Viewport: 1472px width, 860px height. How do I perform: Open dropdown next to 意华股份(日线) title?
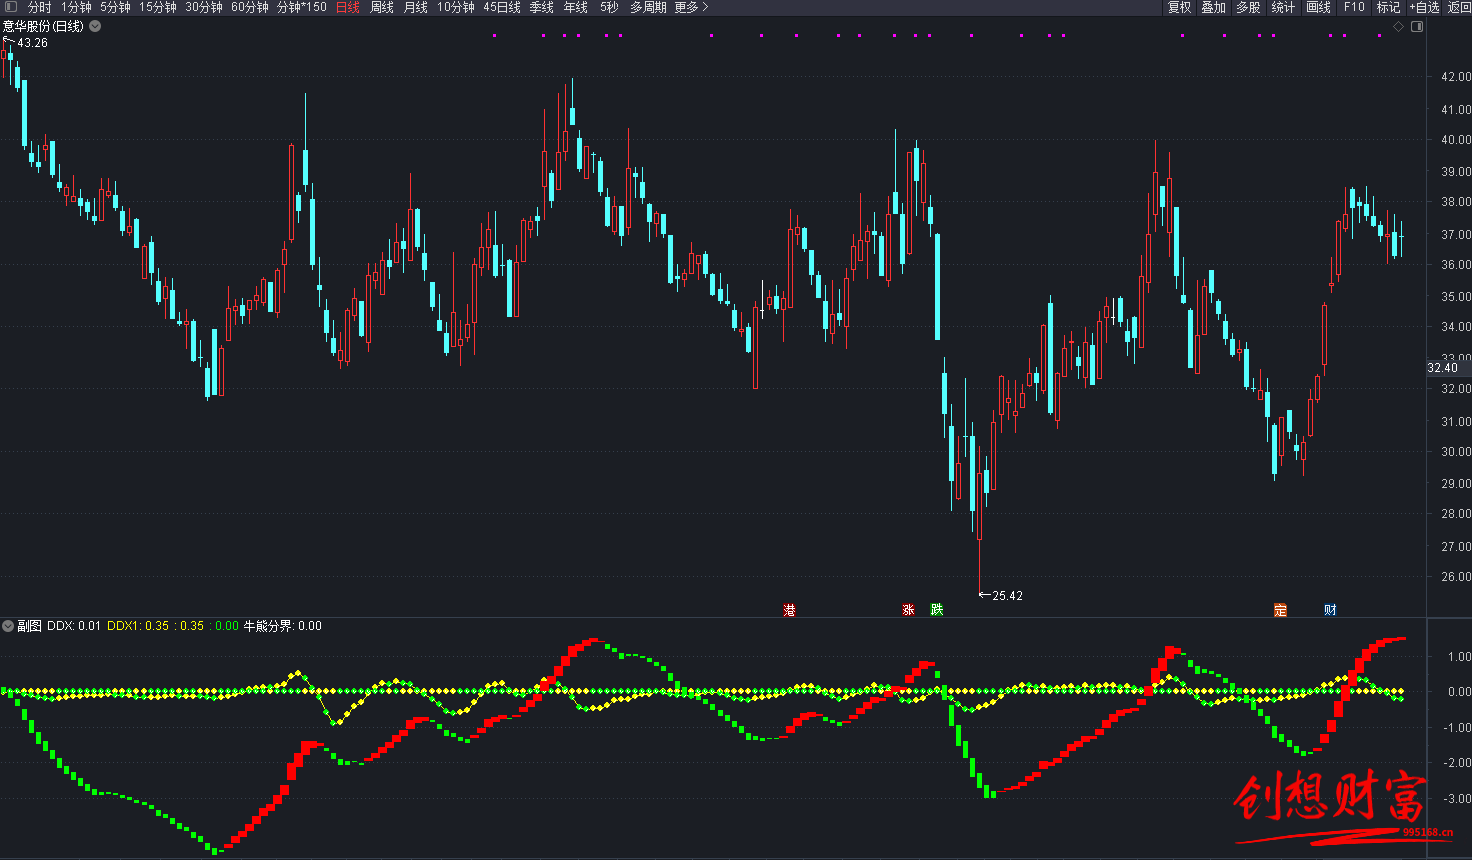95,27
